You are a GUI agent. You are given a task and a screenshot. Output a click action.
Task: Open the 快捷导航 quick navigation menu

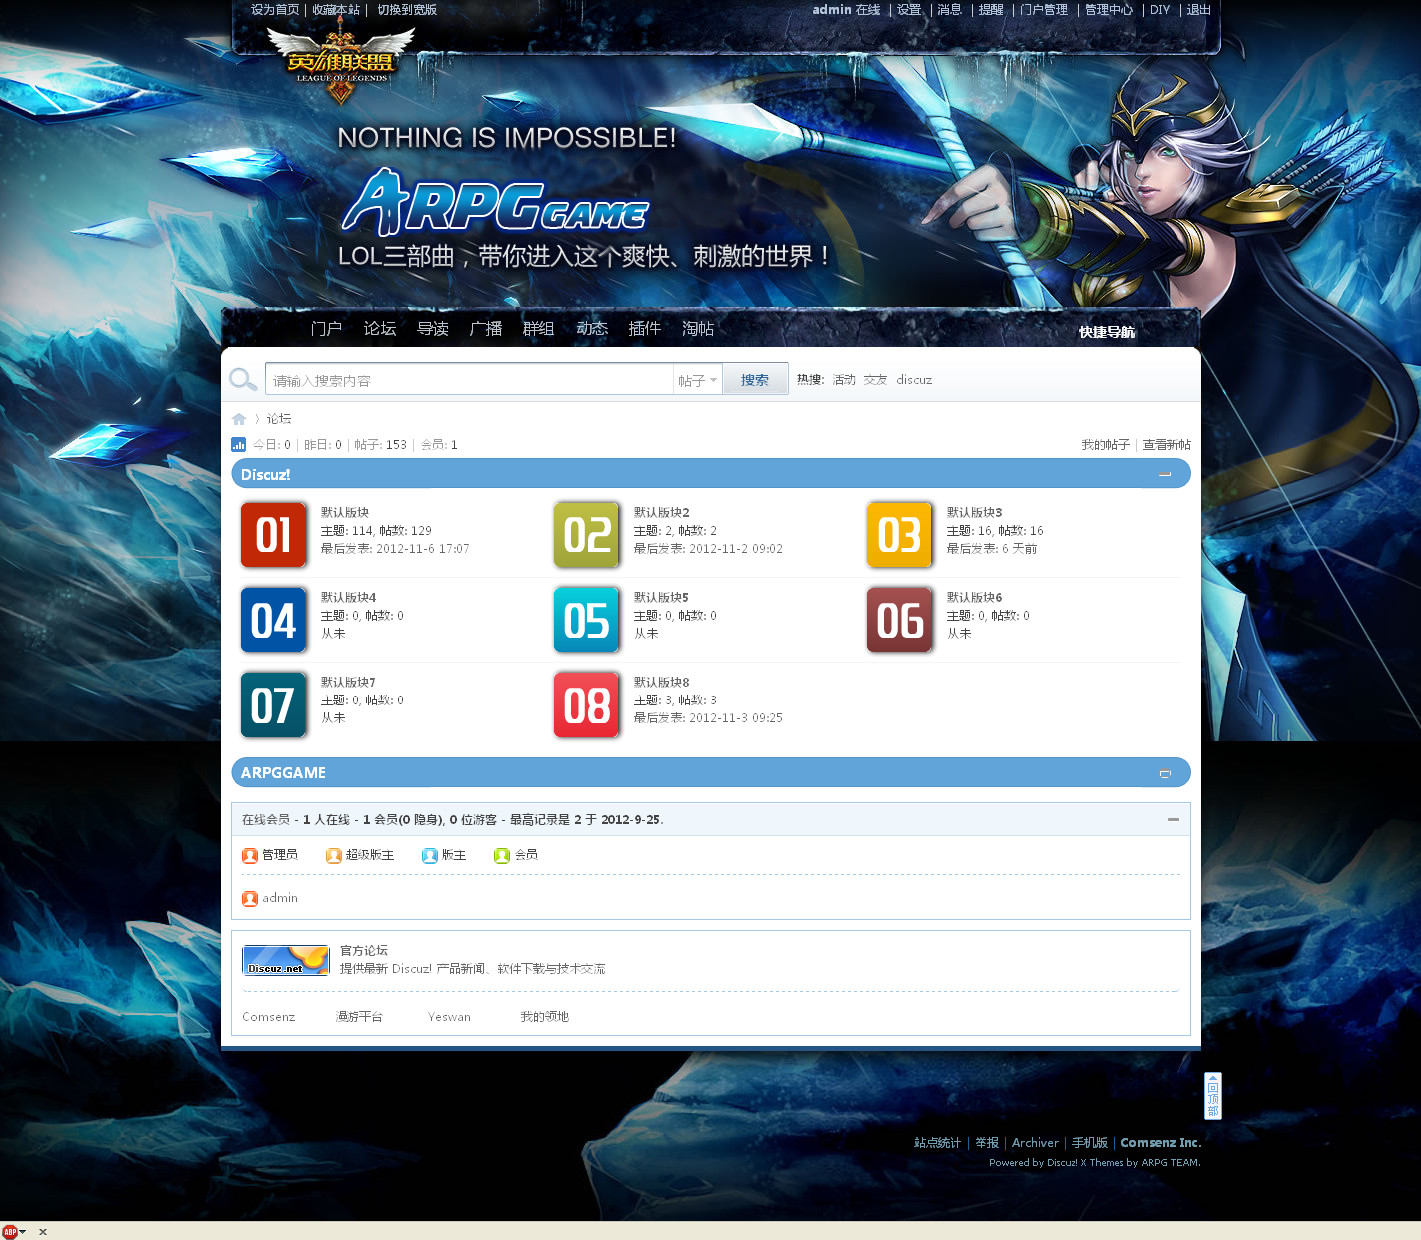(x=1107, y=332)
